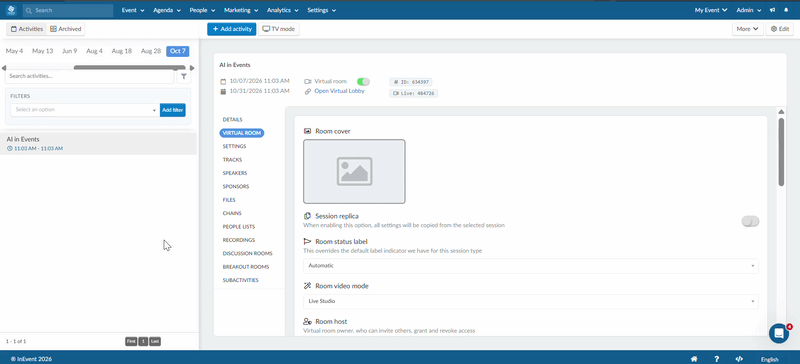The height and width of the screenshot is (364, 800).
Task: Click the announcements megaphone icon
Action: click(x=773, y=10)
